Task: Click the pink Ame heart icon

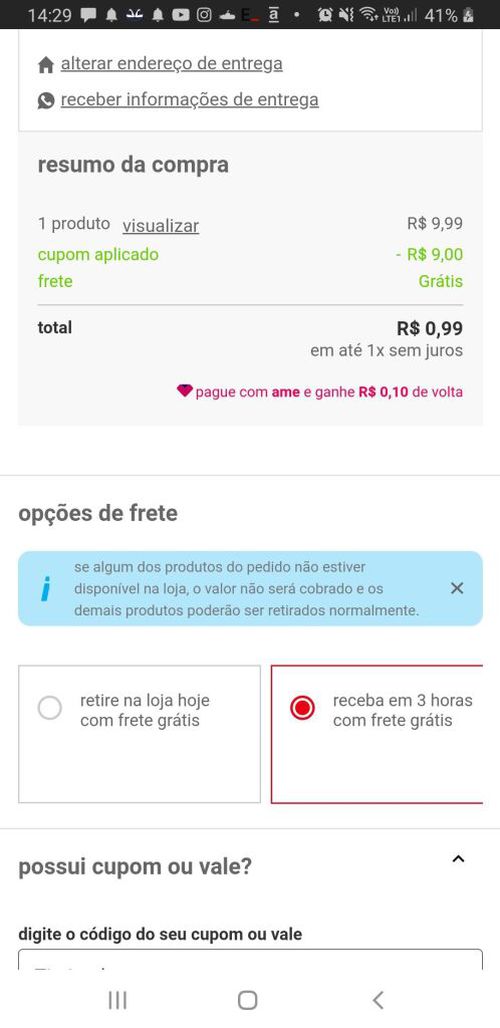Action: coord(185,391)
